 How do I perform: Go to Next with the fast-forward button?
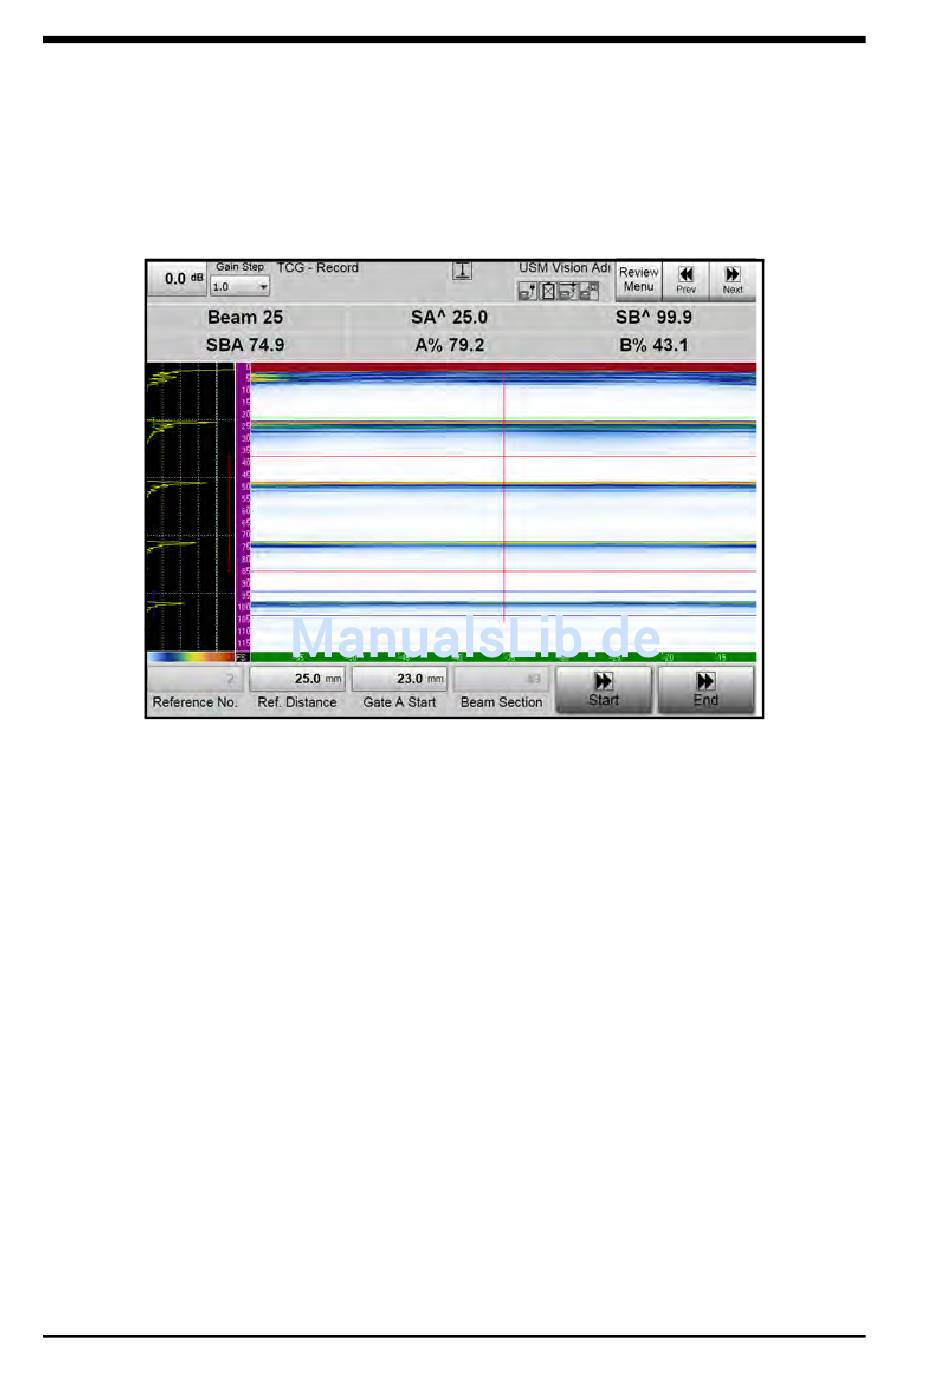pos(733,280)
